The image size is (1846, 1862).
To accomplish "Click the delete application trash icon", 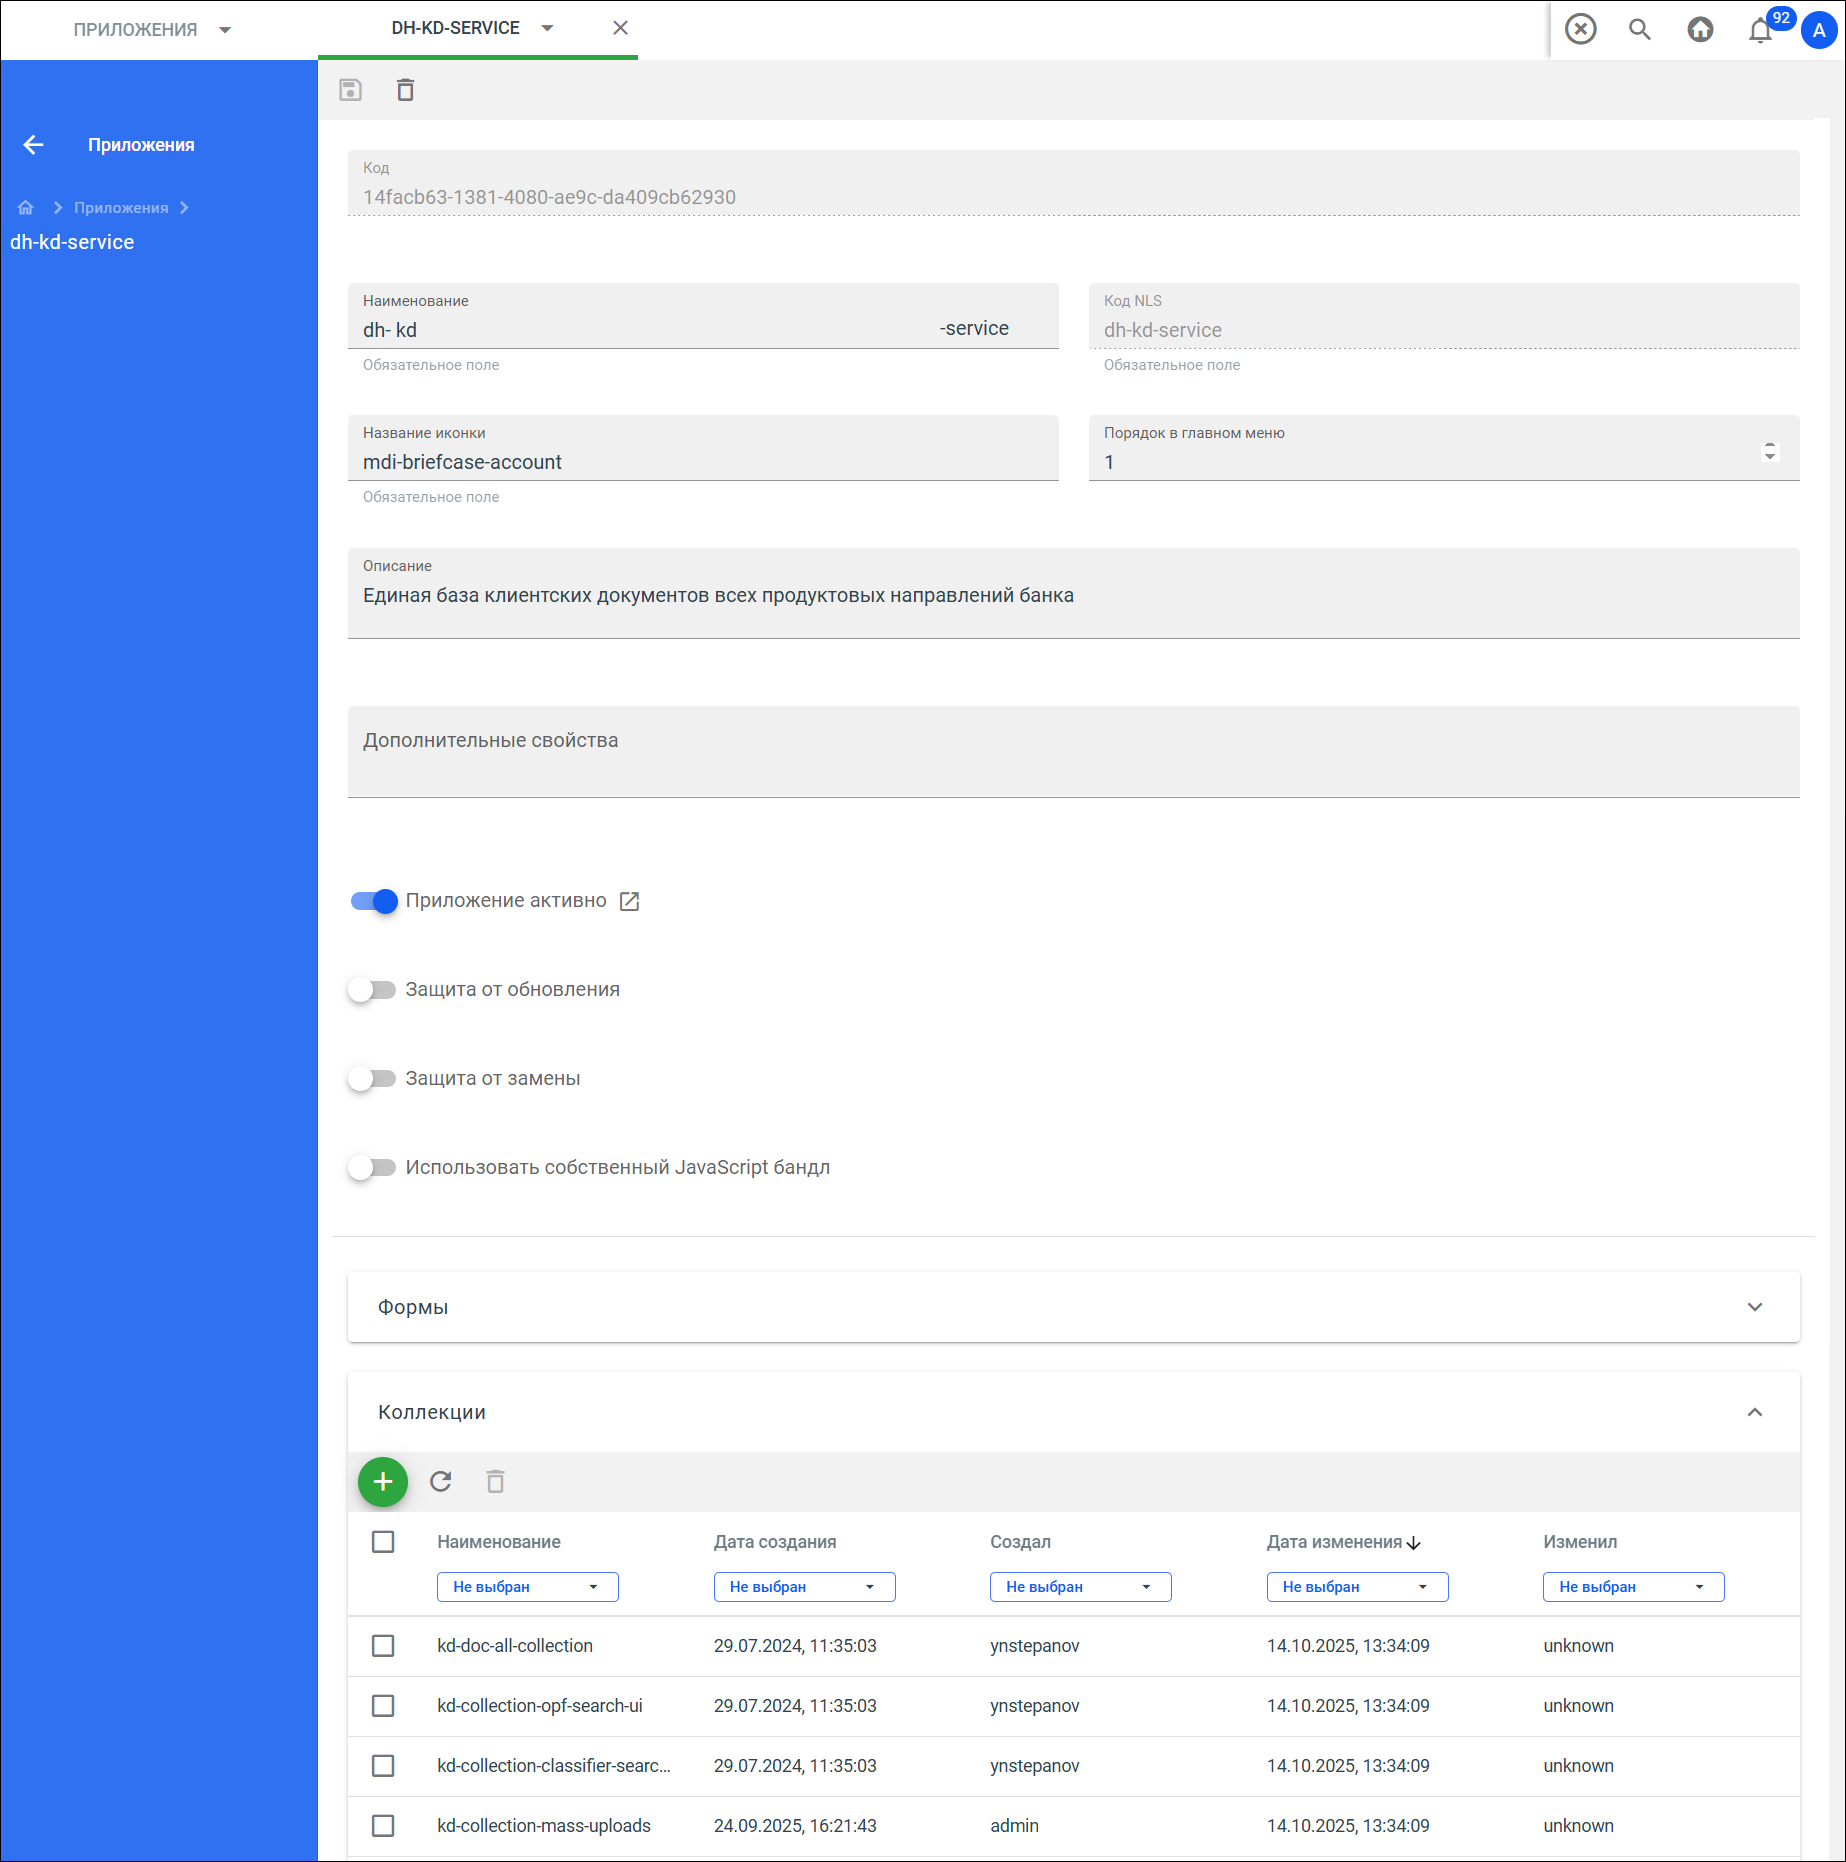I will [405, 90].
